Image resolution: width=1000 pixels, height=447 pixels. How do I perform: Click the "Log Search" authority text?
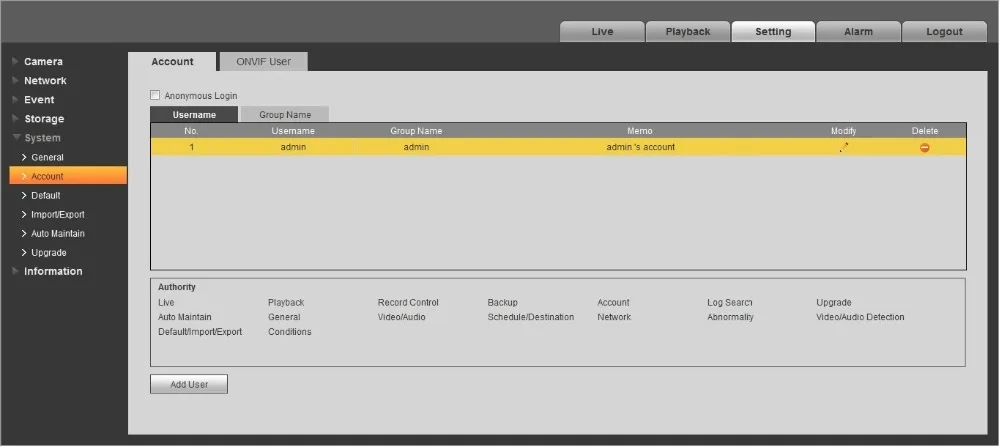coord(730,302)
